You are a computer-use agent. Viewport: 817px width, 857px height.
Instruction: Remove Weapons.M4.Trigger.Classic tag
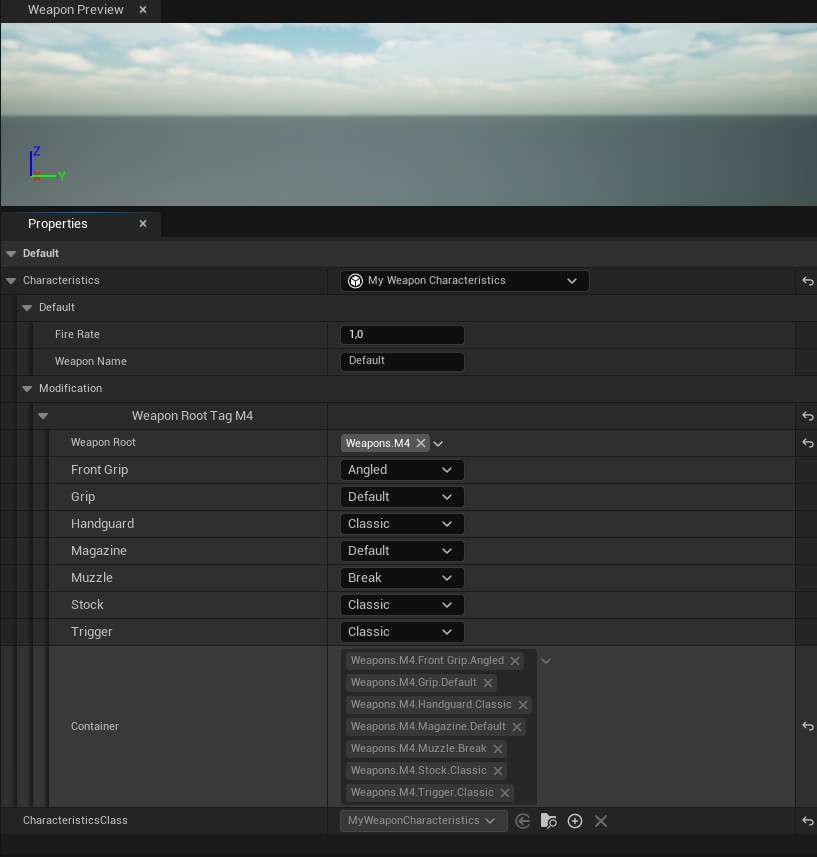pos(505,793)
